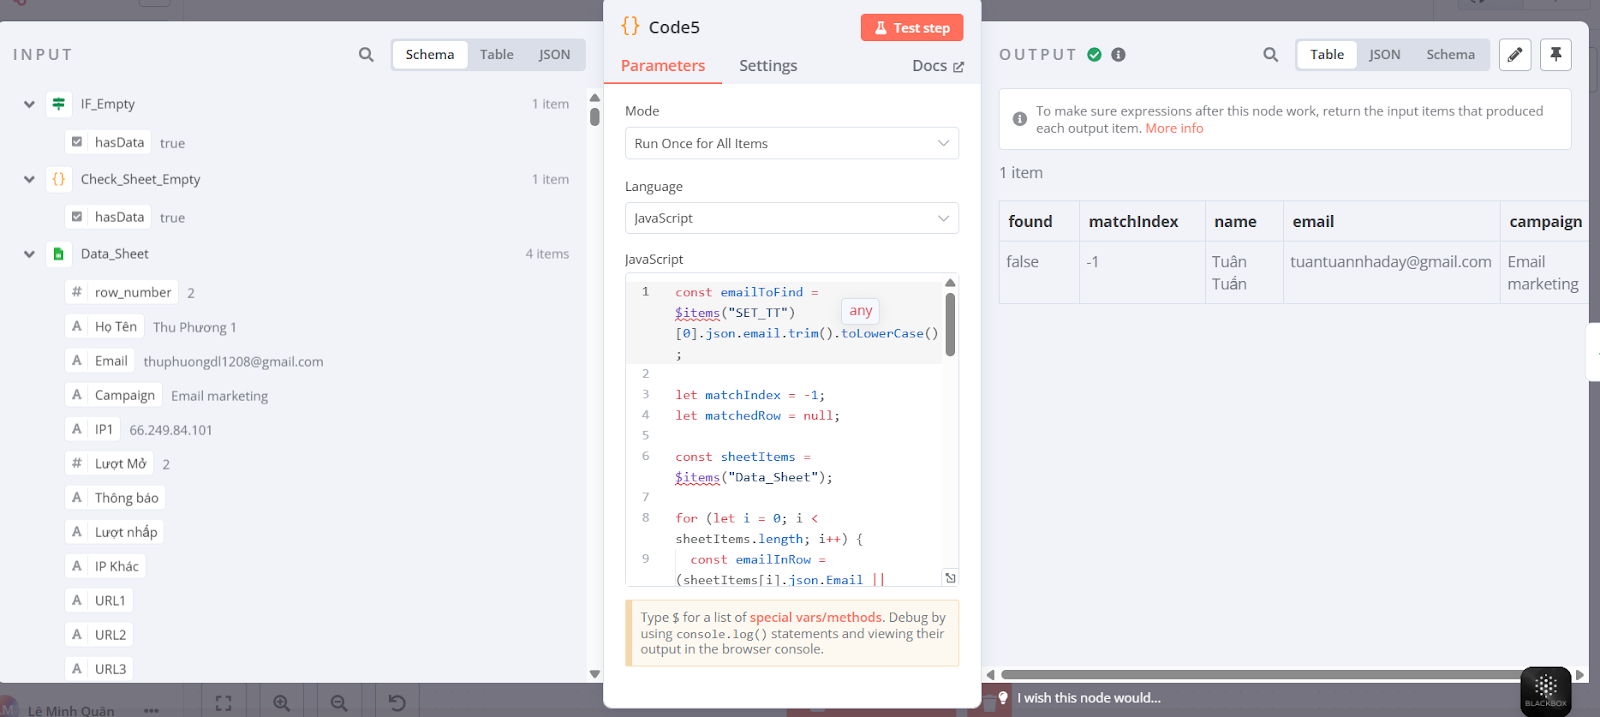The image size is (1600, 717).
Task: Click the IP Khác field pill
Action: click(105, 566)
